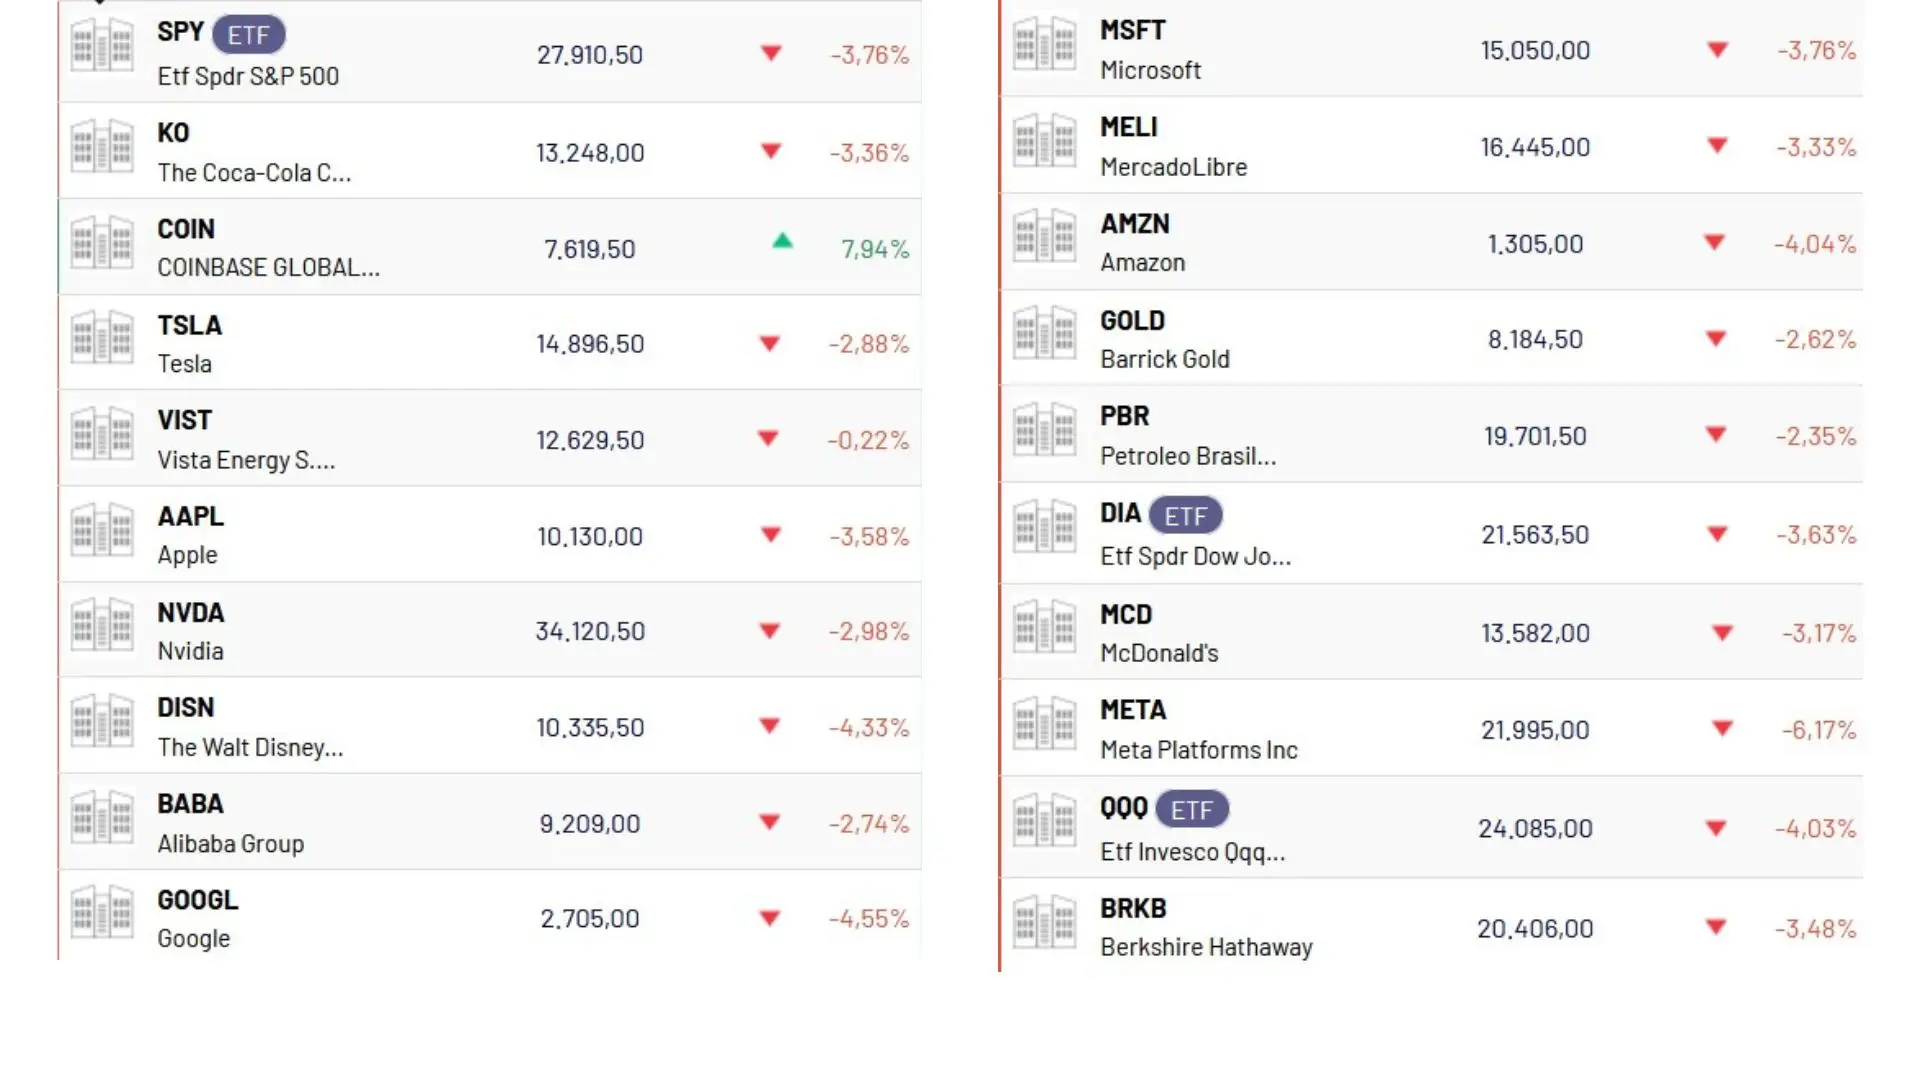1920x1080 pixels.
Task: Open the GOLD Barrick Gold row
Action: click(1431, 339)
